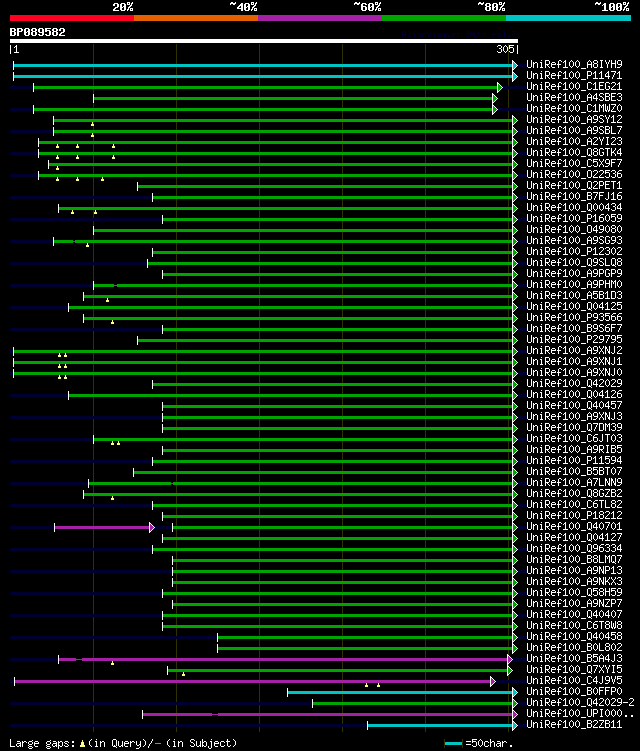Click the UniRef100_Q04126 label
Screen dimensions: 640x751
click(x=574, y=395)
